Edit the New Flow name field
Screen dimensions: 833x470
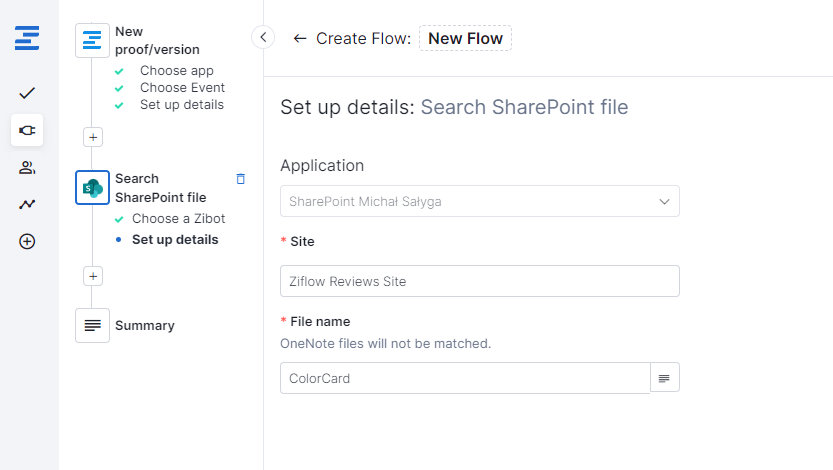(465, 38)
